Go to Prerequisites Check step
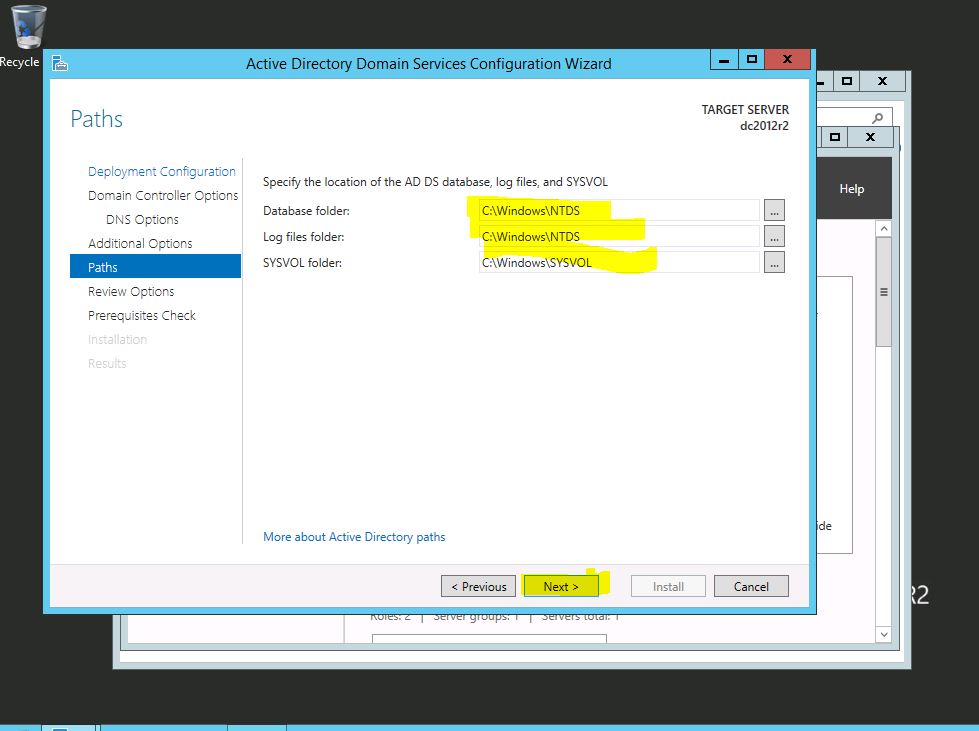The image size is (979, 731). pyautogui.click(x=142, y=316)
